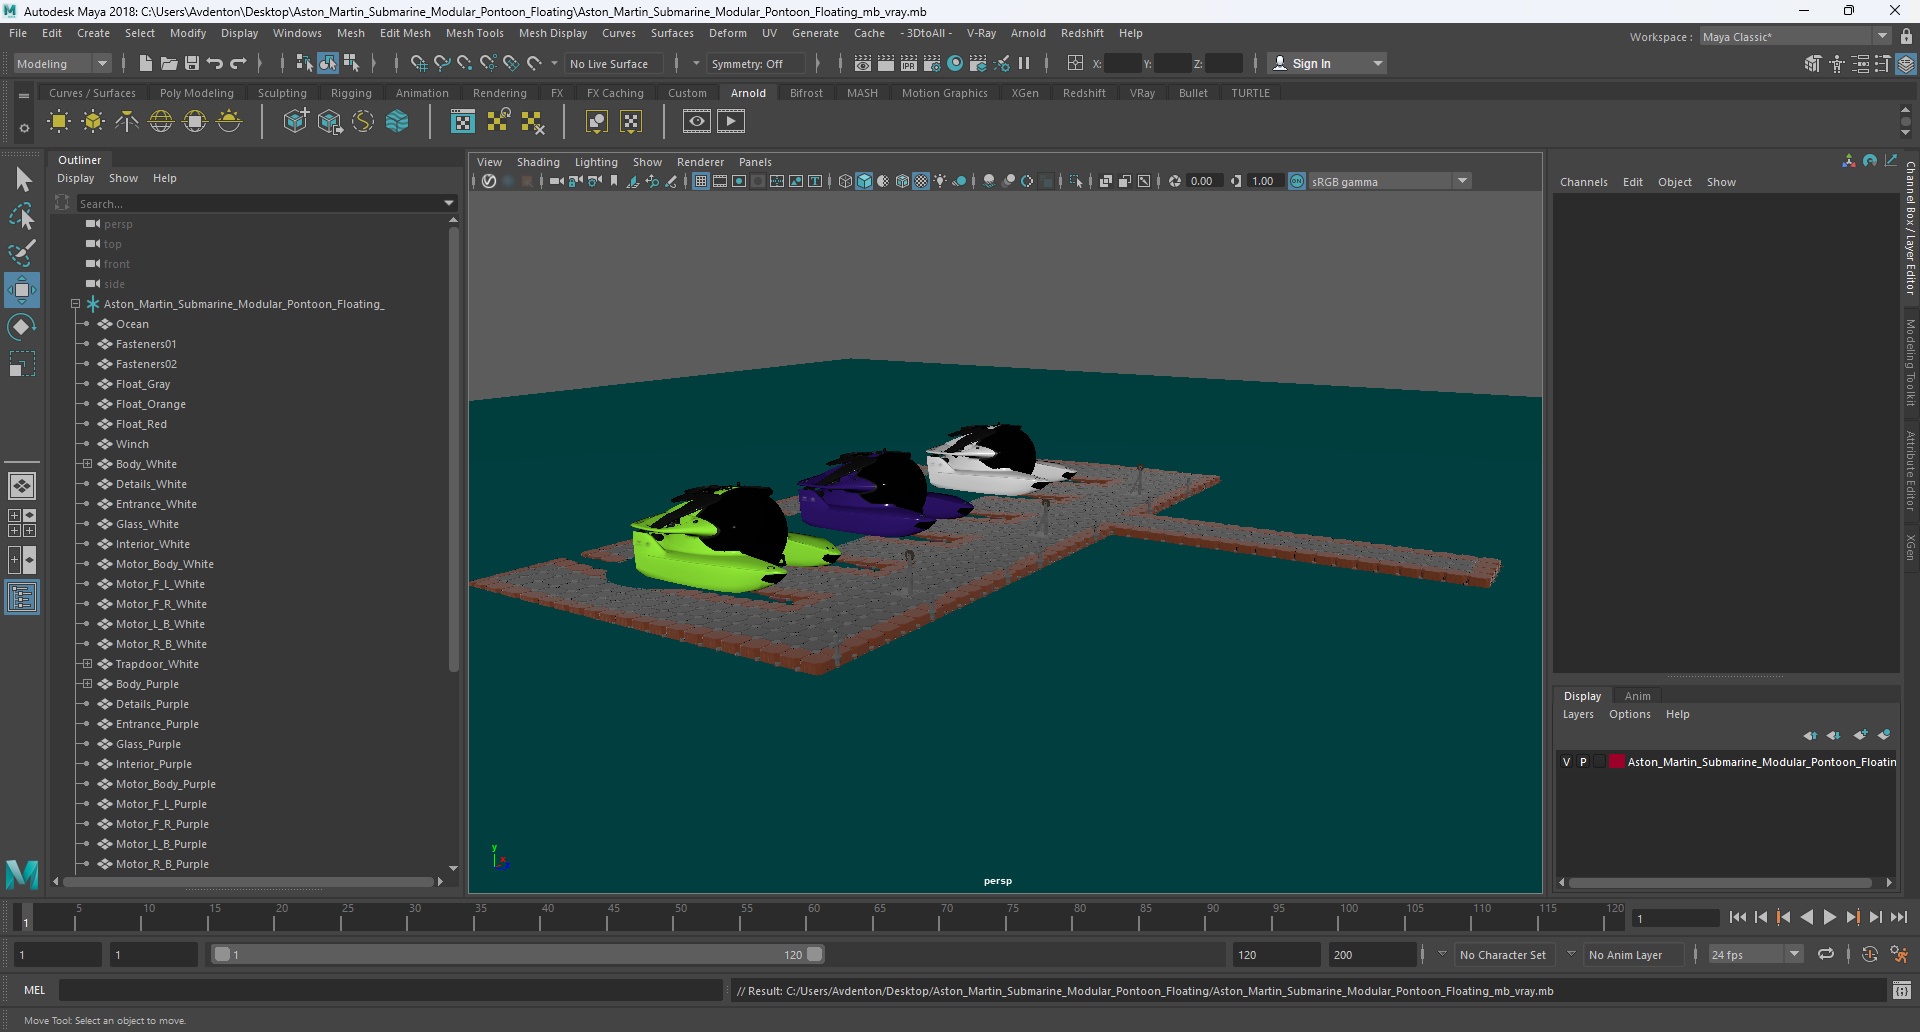Switch to the Poly Modeling shelf tab
The height and width of the screenshot is (1032, 1920).
click(196, 93)
